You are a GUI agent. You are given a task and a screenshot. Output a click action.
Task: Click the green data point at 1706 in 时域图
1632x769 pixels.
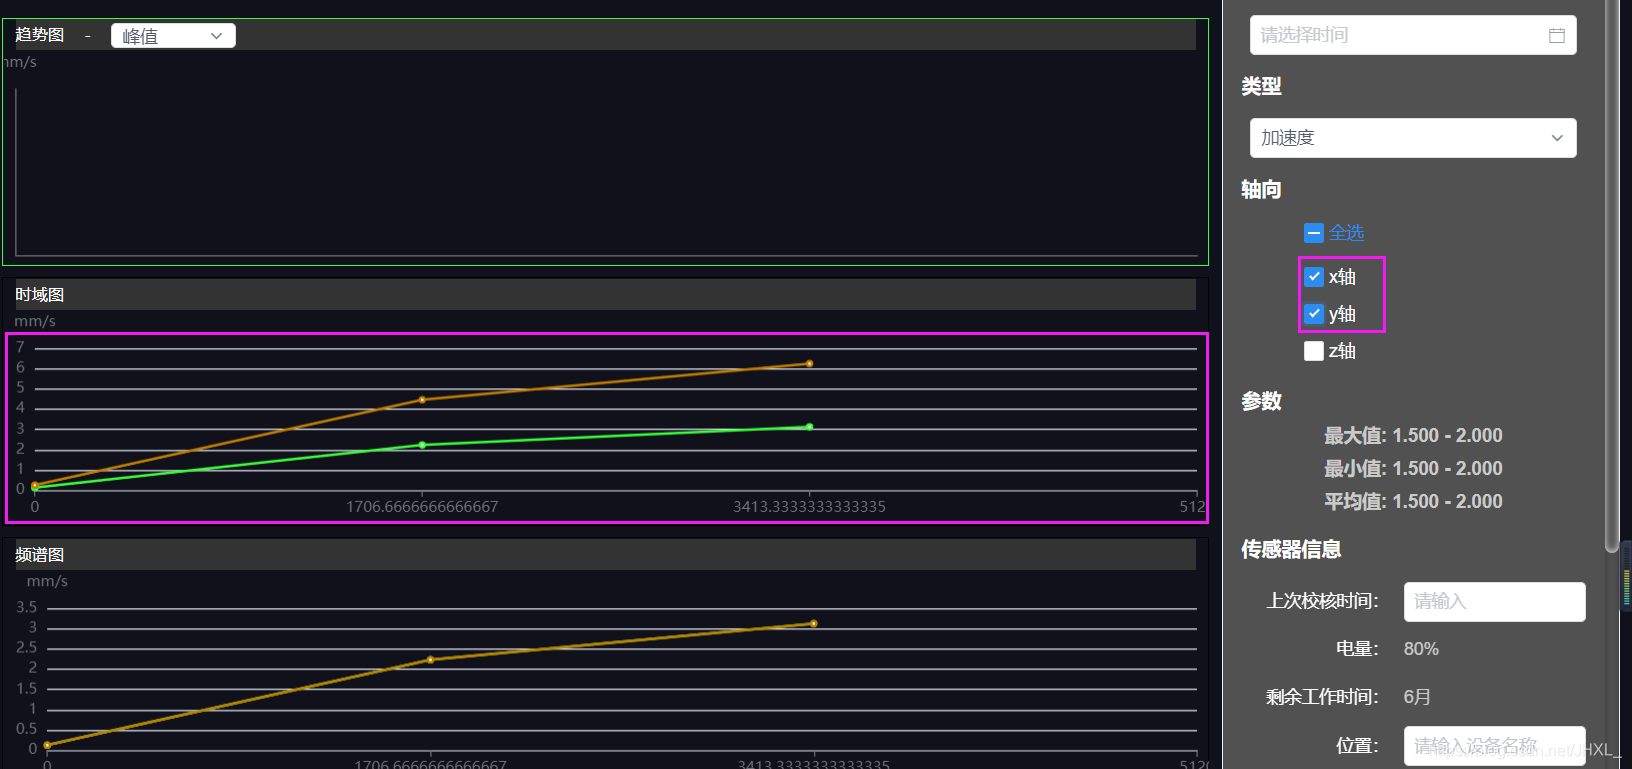click(x=422, y=445)
